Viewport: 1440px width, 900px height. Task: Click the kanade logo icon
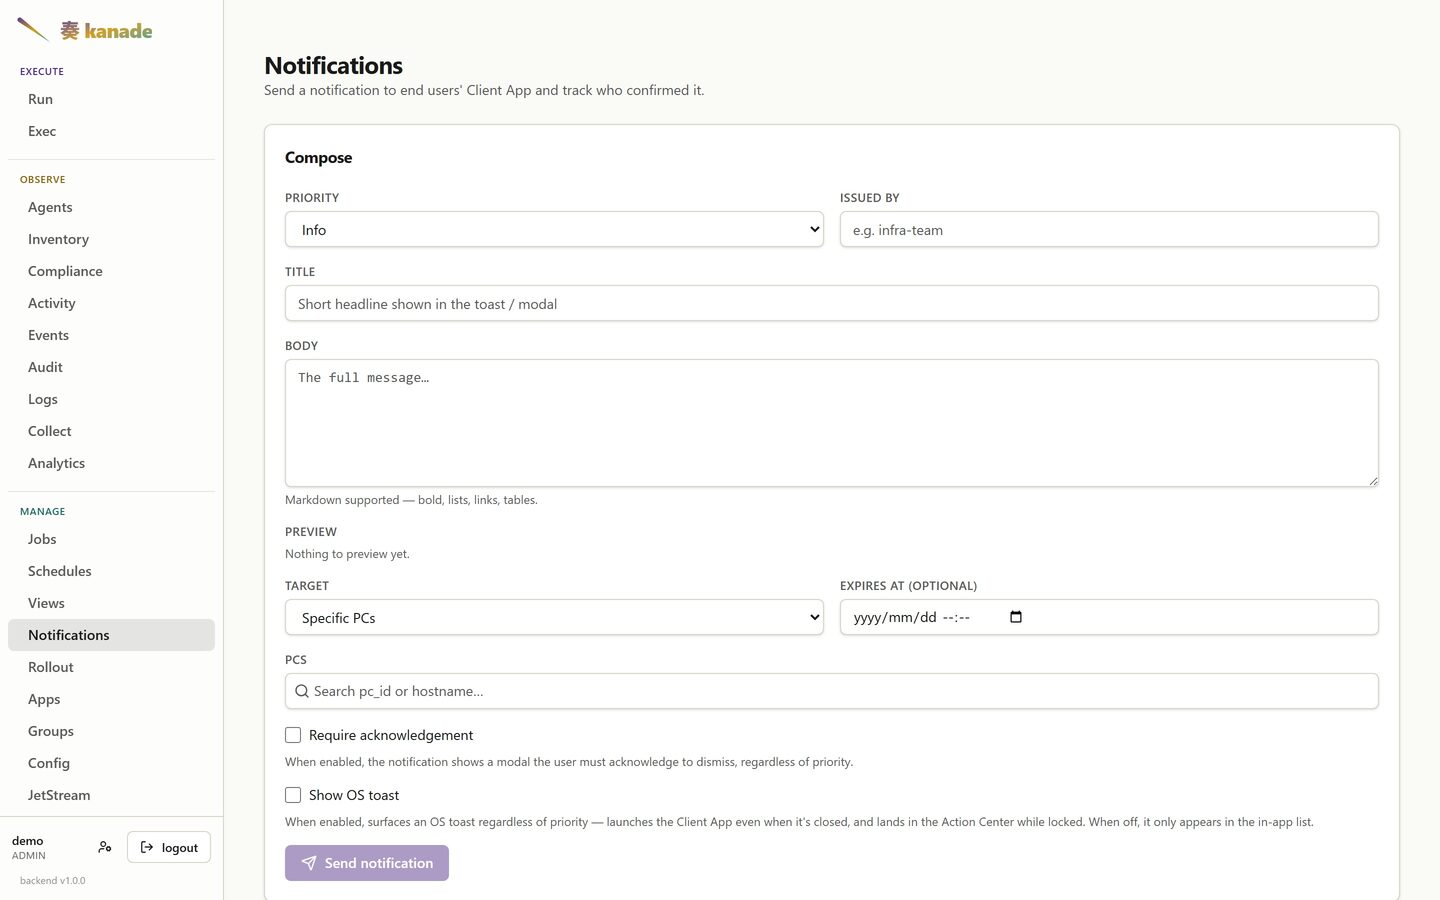pyautogui.click(x=33, y=30)
